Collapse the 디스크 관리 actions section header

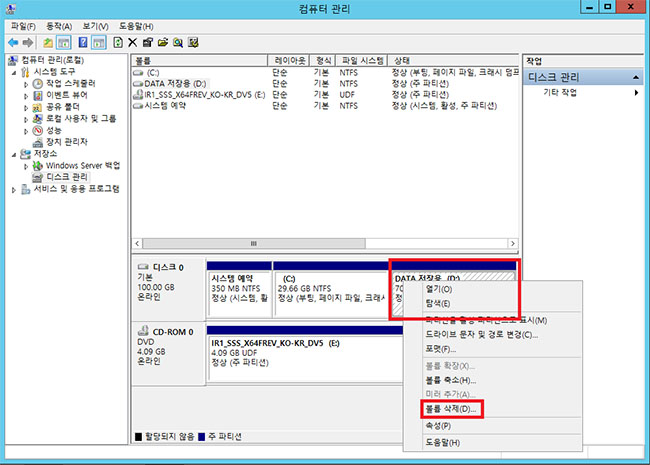point(635,77)
